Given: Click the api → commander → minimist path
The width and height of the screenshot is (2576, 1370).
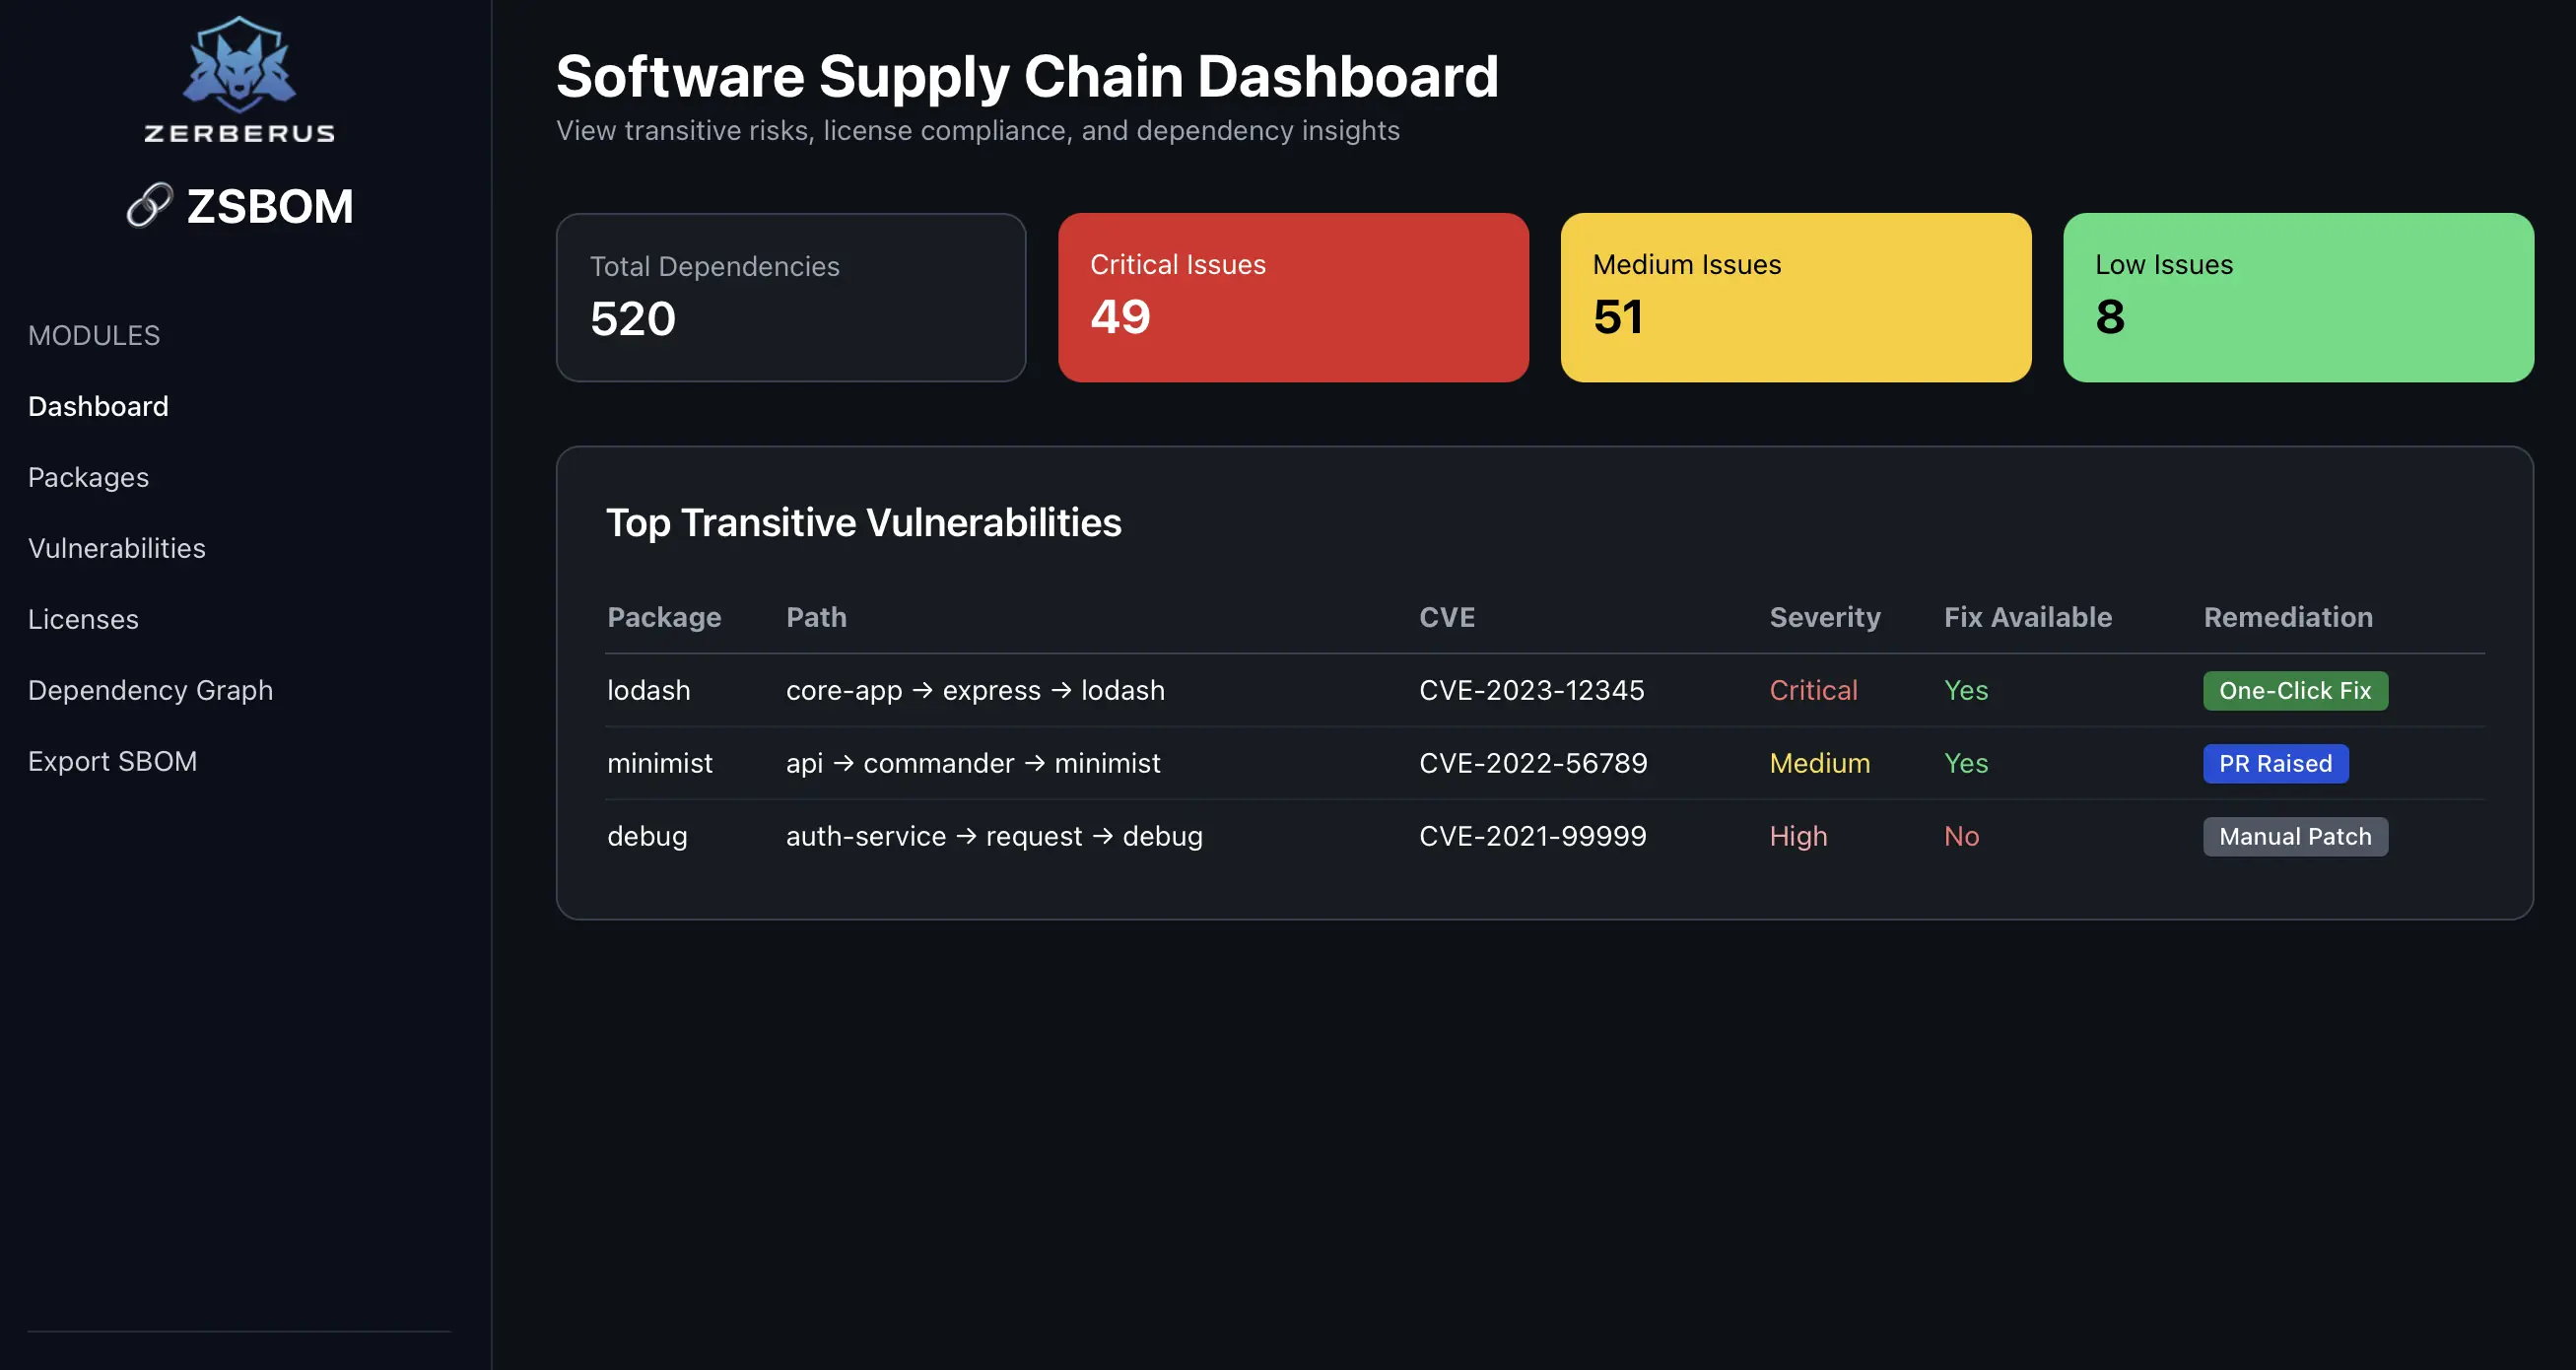Looking at the screenshot, I should [973, 763].
